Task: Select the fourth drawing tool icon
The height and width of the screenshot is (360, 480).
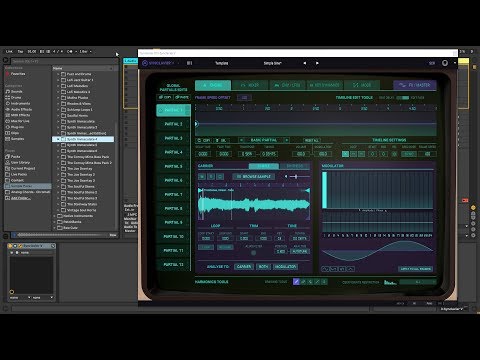Action: click(x=317, y=282)
